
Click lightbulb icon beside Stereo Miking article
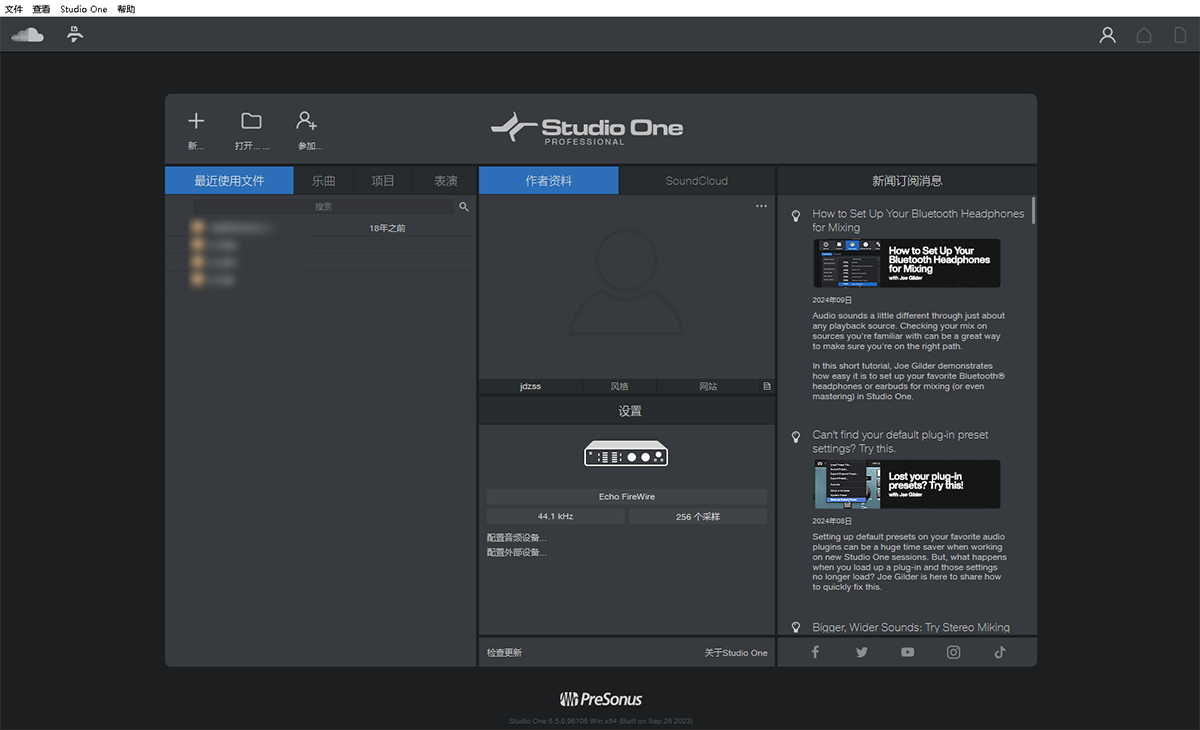(x=796, y=628)
